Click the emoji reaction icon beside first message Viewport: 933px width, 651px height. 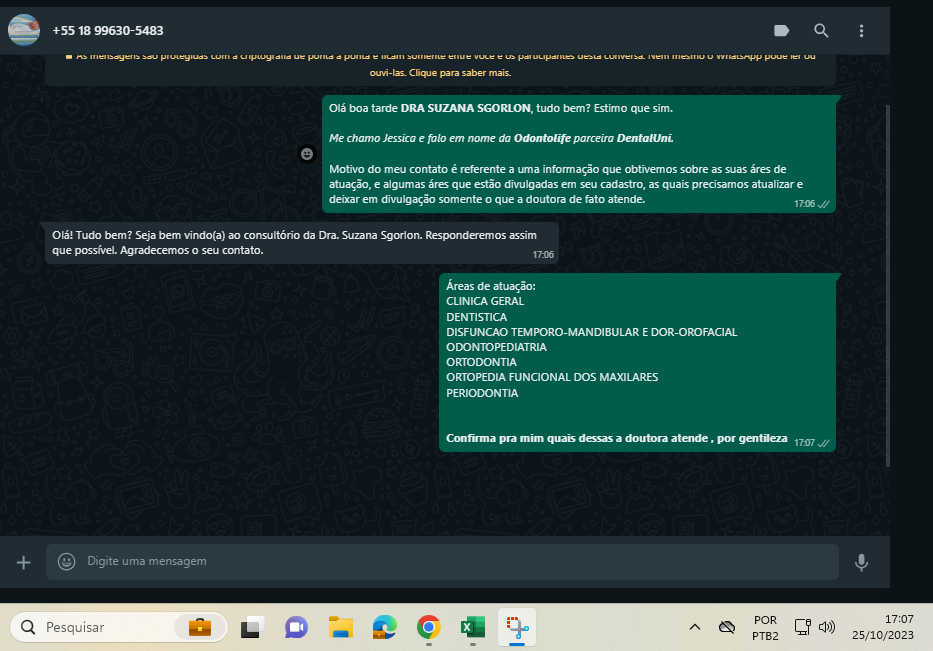pyautogui.click(x=307, y=154)
